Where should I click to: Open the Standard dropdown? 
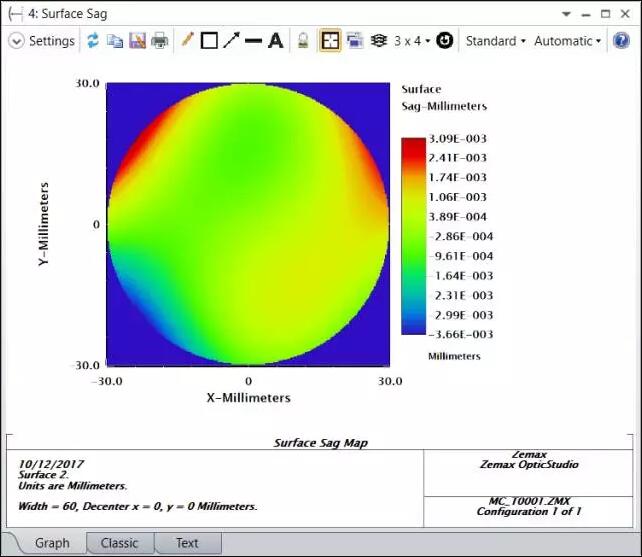[495, 41]
